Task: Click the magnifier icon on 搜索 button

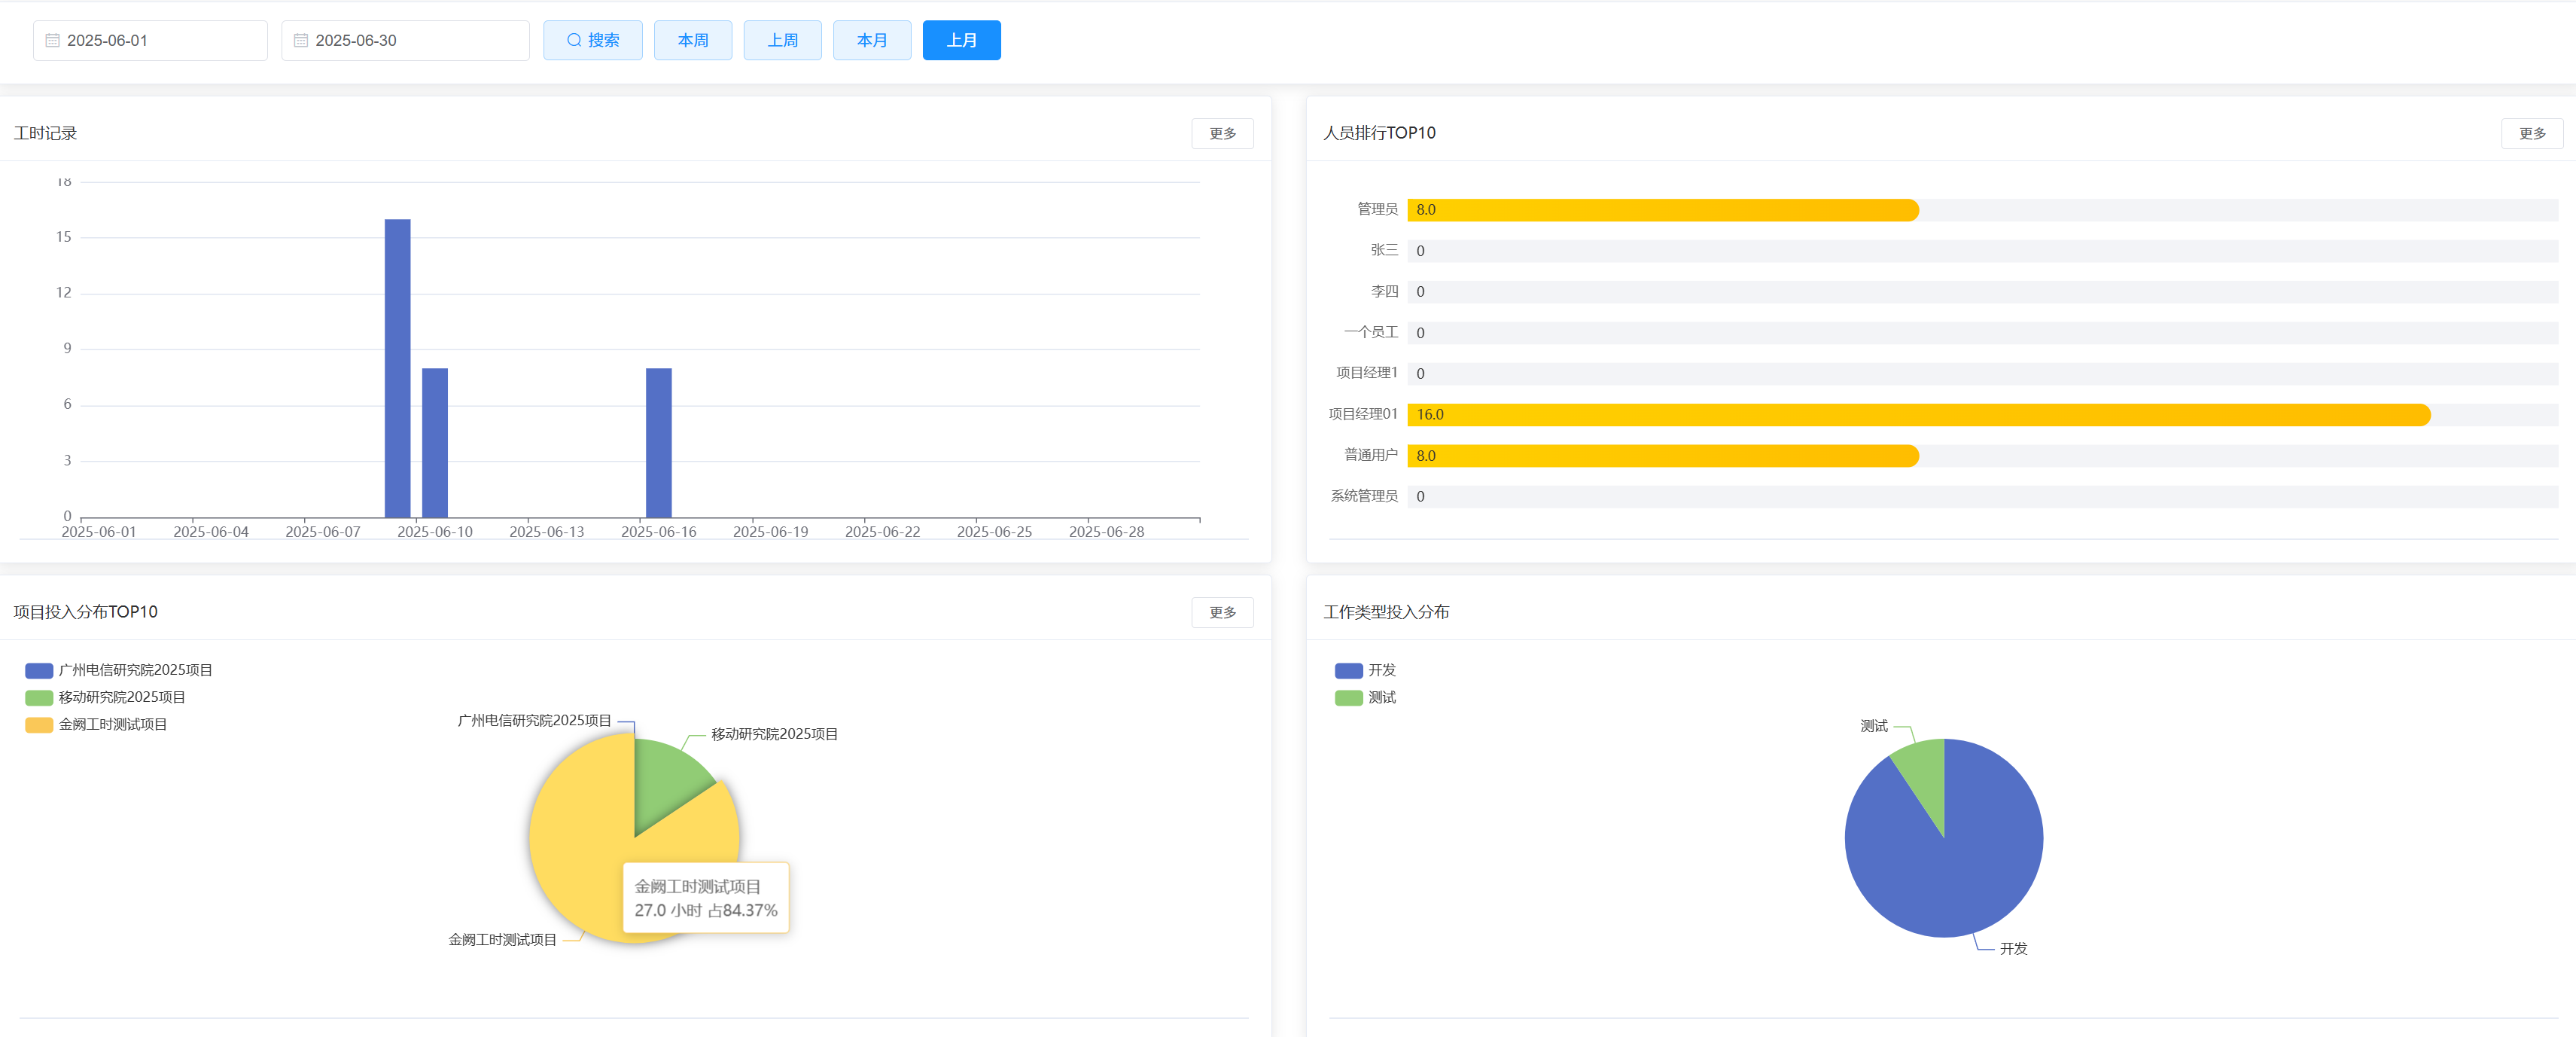Action: click(574, 41)
